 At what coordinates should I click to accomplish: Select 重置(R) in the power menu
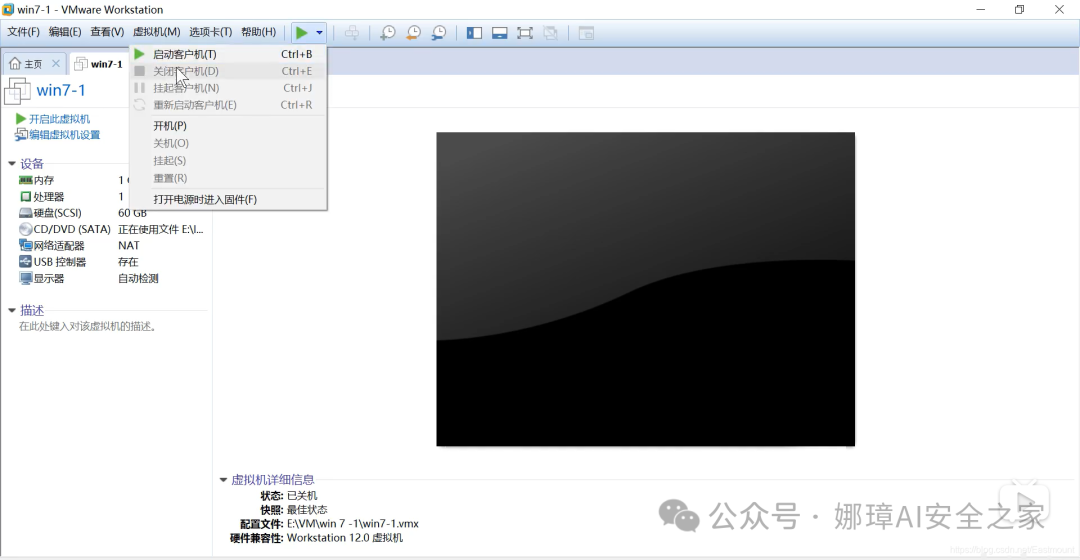(x=228, y=178)
